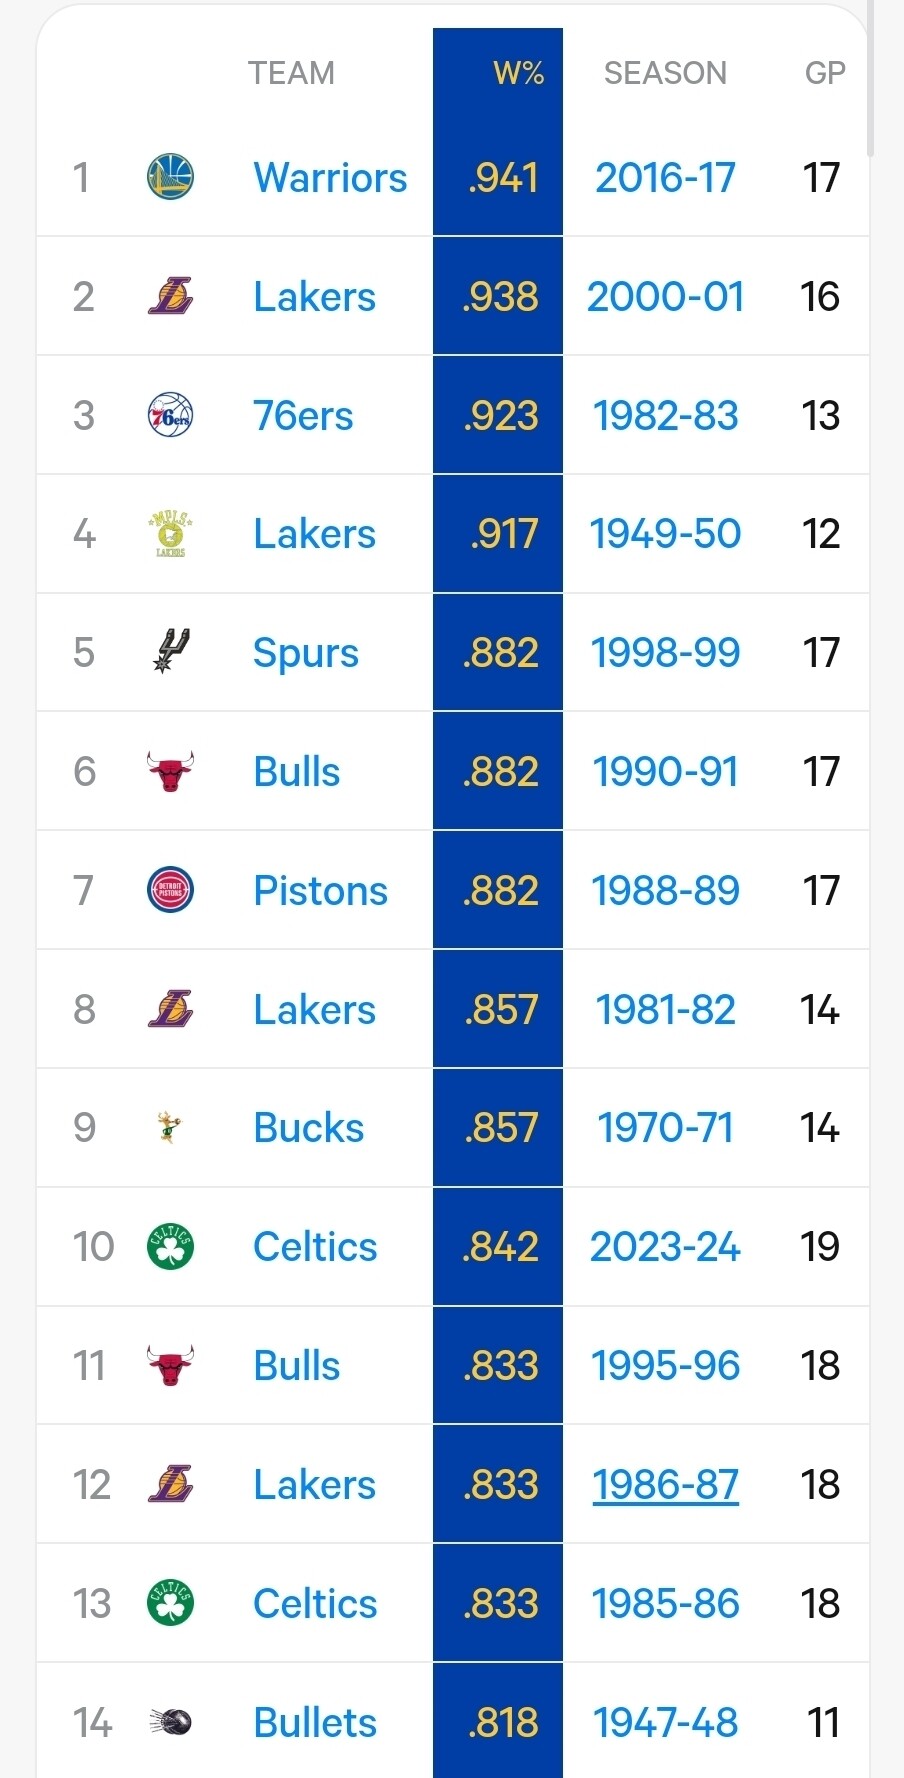Click the Warriors team logo
The width and height of the screenshot is (904, 1778).
170,177
